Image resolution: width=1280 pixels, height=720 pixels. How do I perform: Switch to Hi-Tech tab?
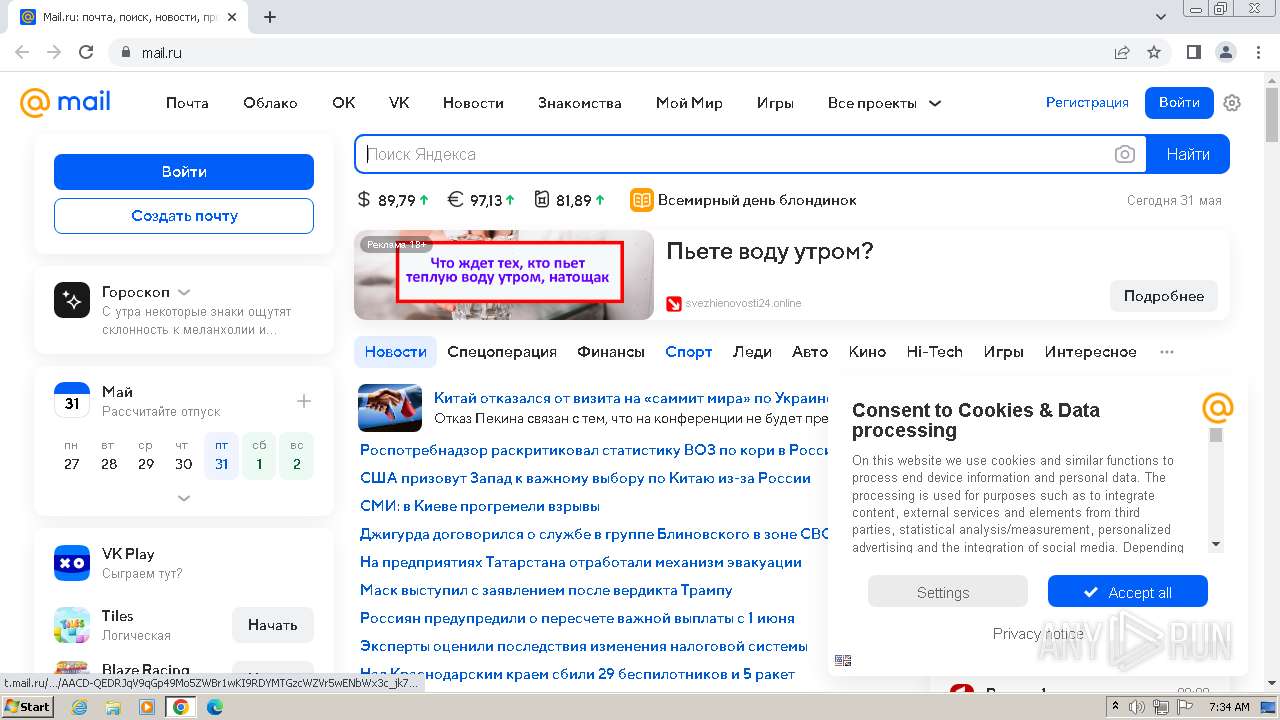click(935, 352)
